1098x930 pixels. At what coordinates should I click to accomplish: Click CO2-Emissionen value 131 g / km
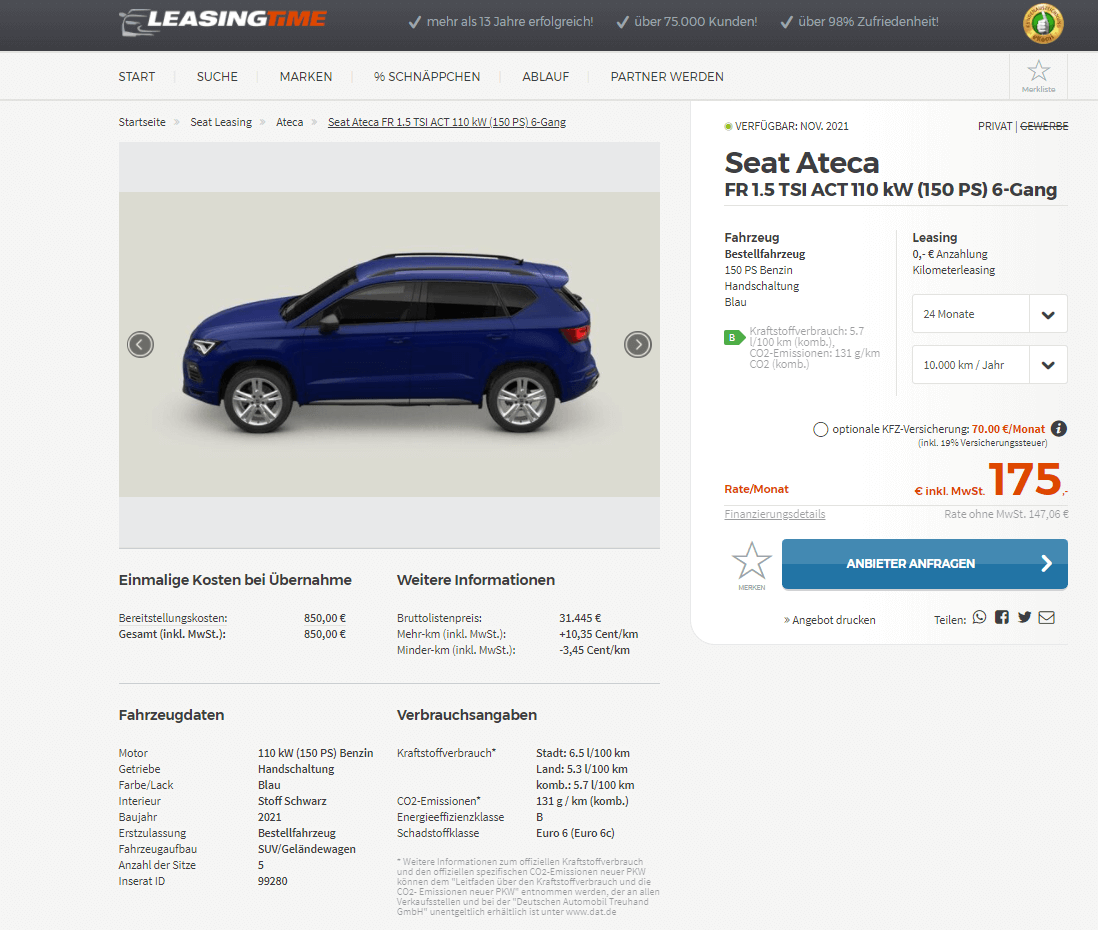583,800
